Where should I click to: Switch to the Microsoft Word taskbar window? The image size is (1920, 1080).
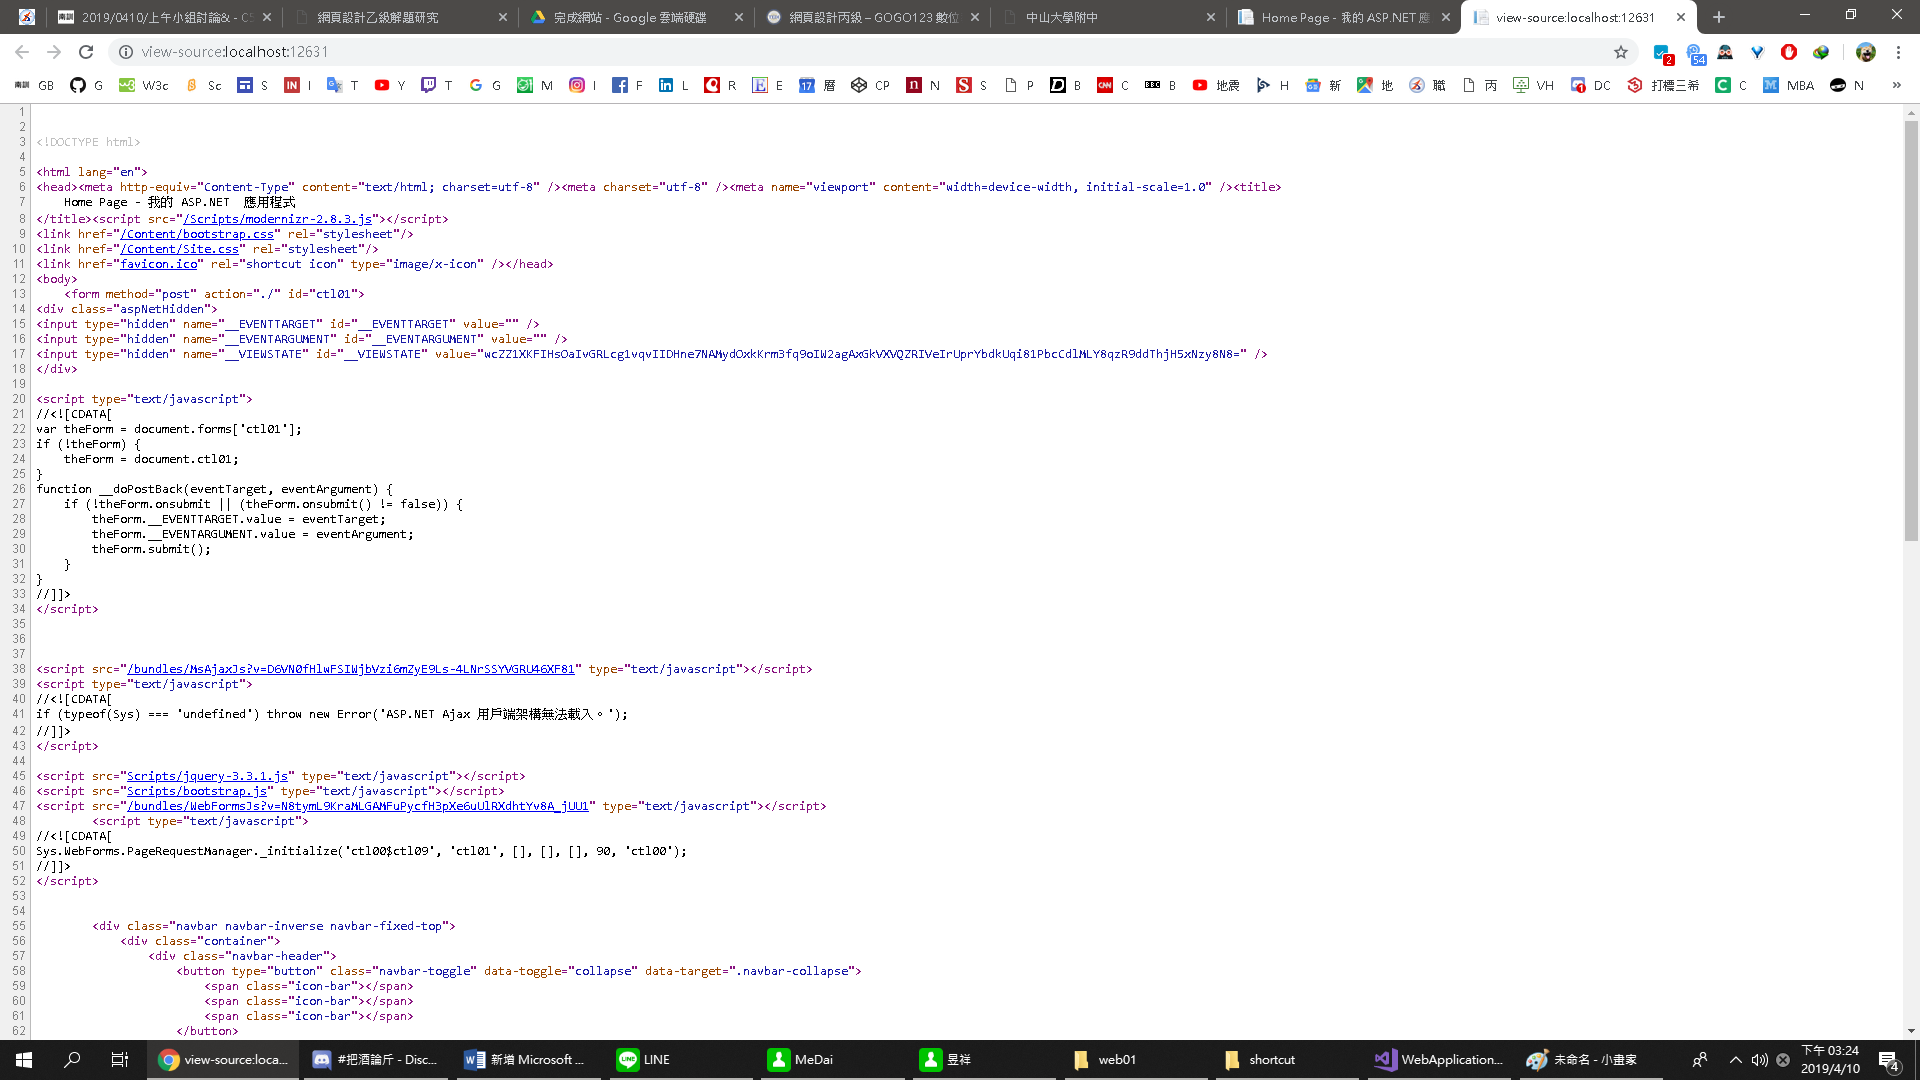click(528, 1060)
